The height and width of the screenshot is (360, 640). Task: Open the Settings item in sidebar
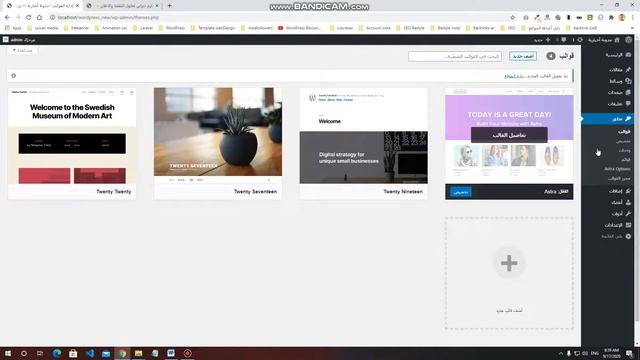click(x=618, y=225)
